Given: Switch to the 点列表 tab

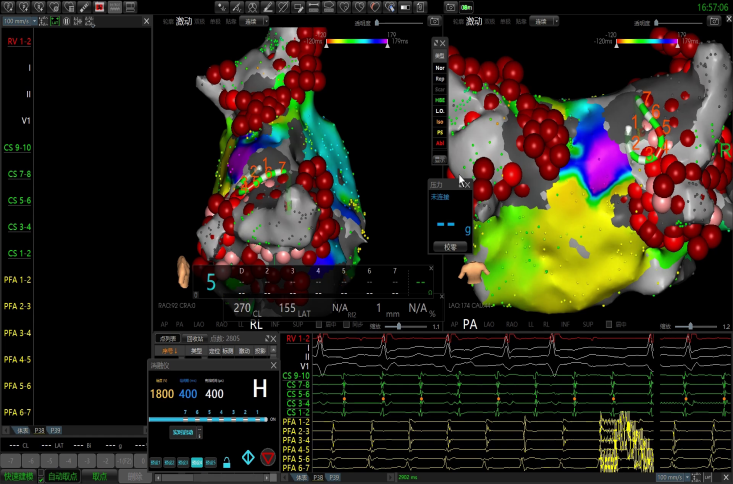Looking at the screenshot, I should (x=168, y=340).
